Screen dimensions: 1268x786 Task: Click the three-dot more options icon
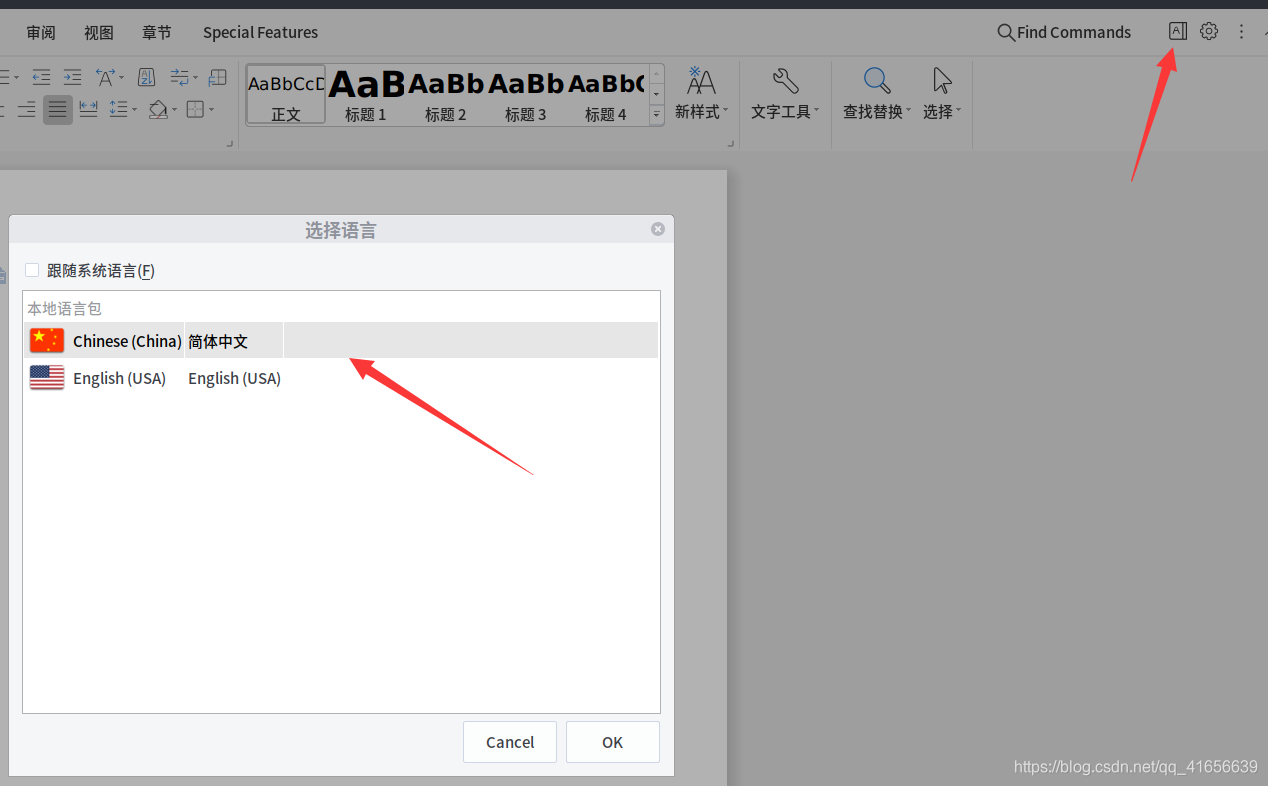click(1241, 31)
